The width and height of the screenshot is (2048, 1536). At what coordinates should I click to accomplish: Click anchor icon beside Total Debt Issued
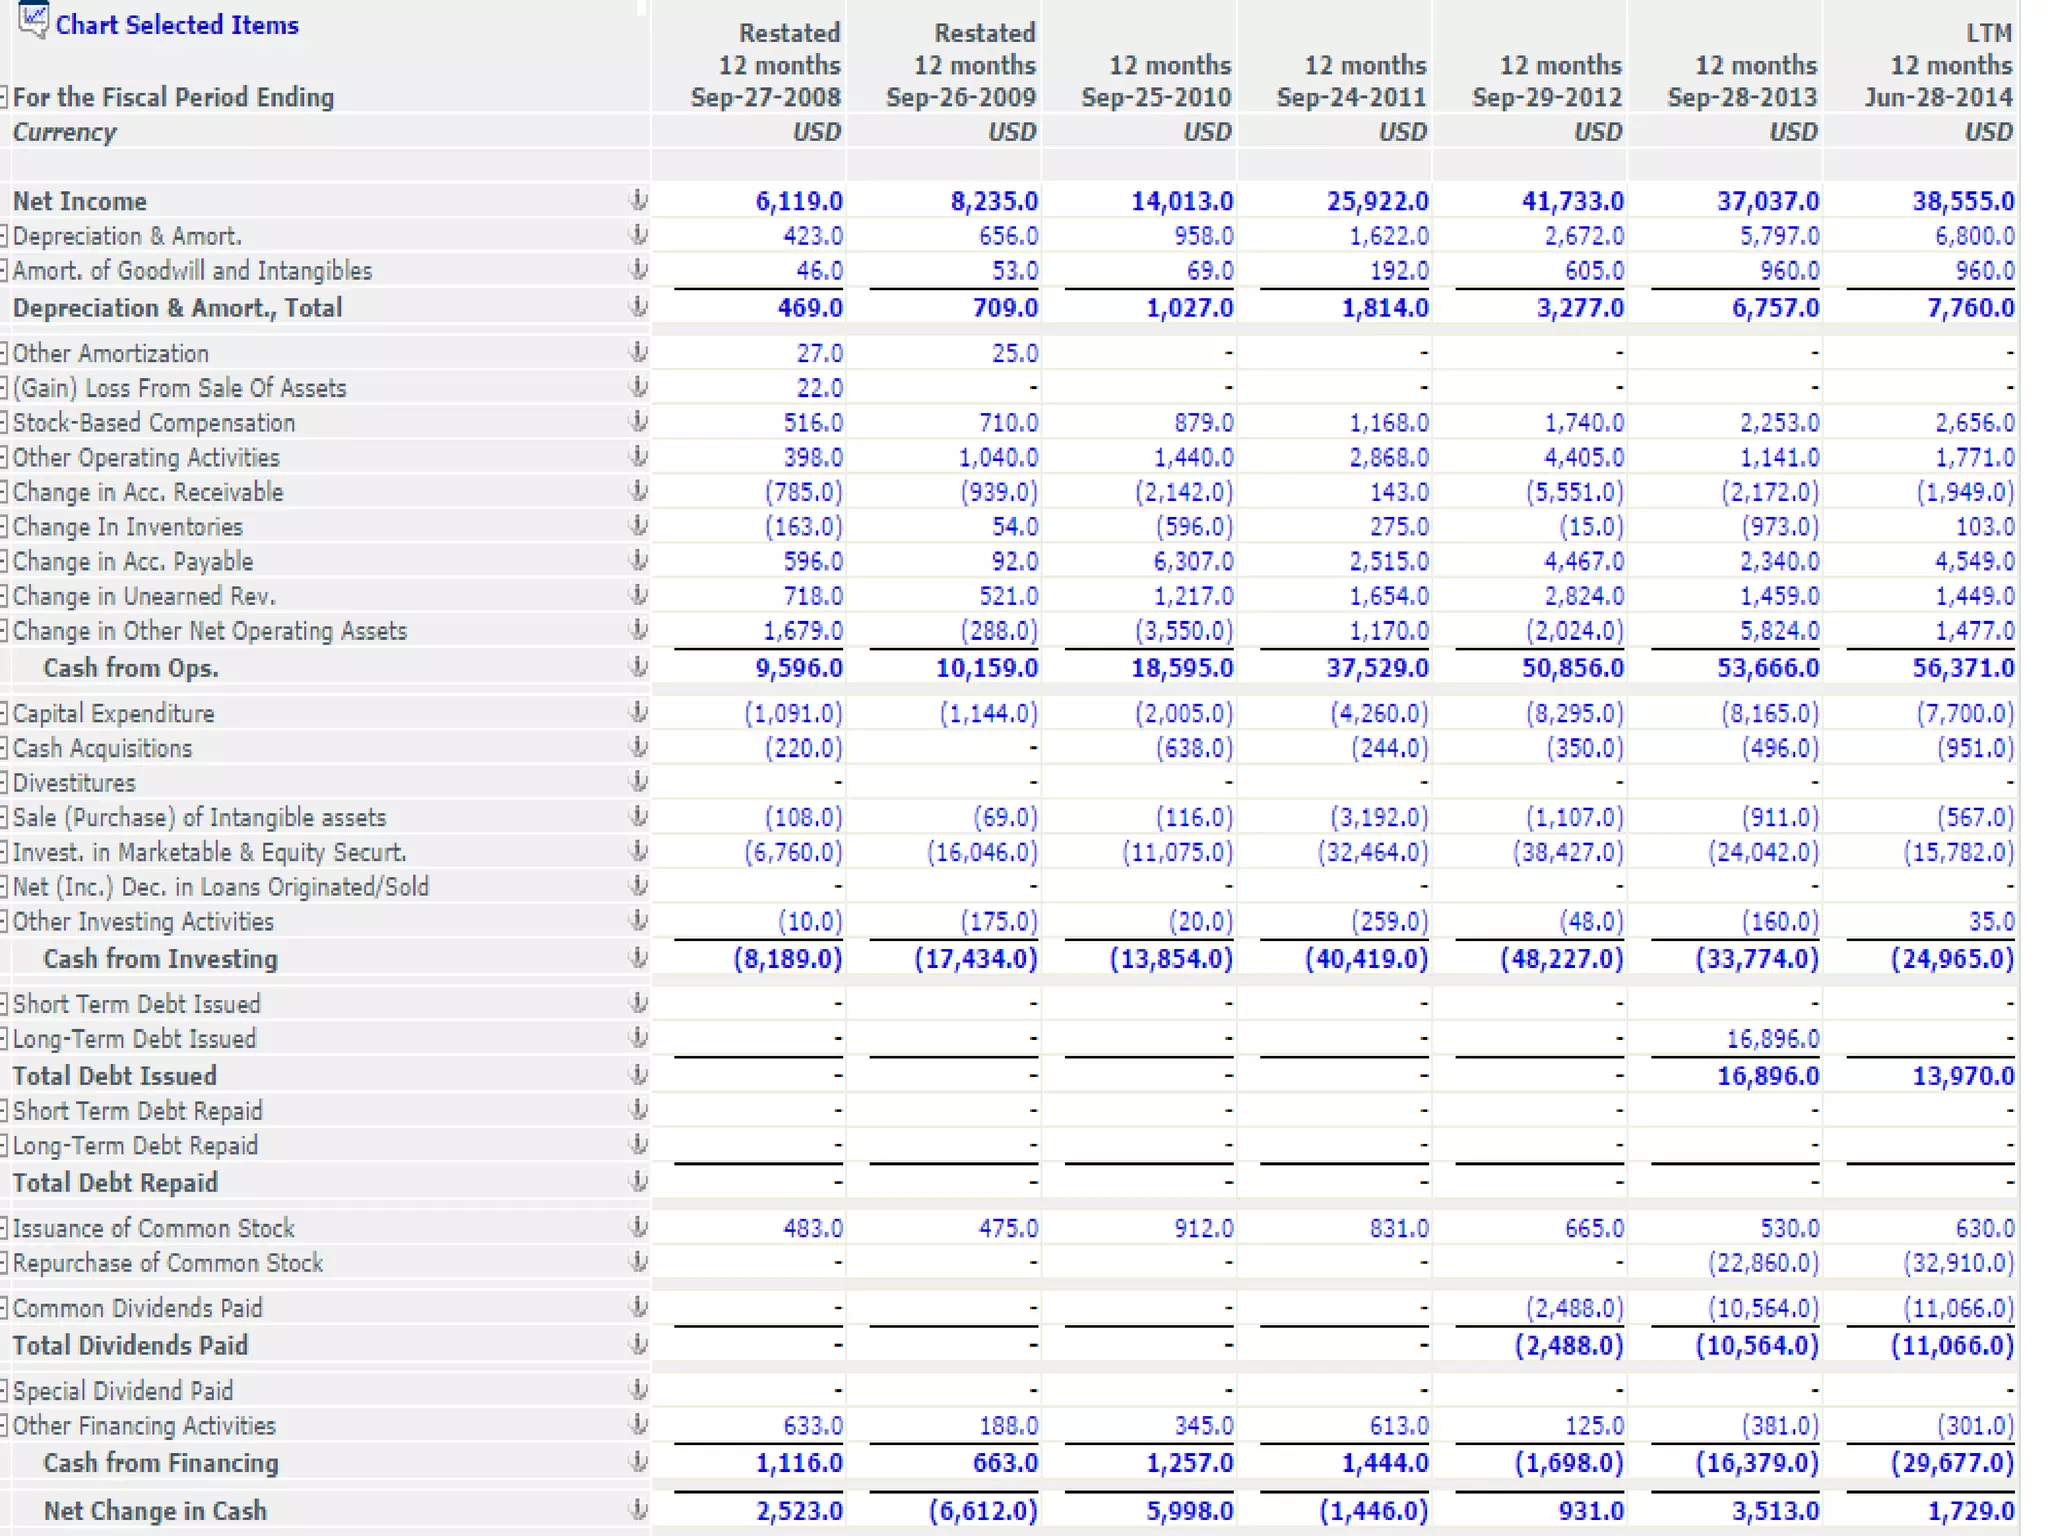pos(637,1075)
